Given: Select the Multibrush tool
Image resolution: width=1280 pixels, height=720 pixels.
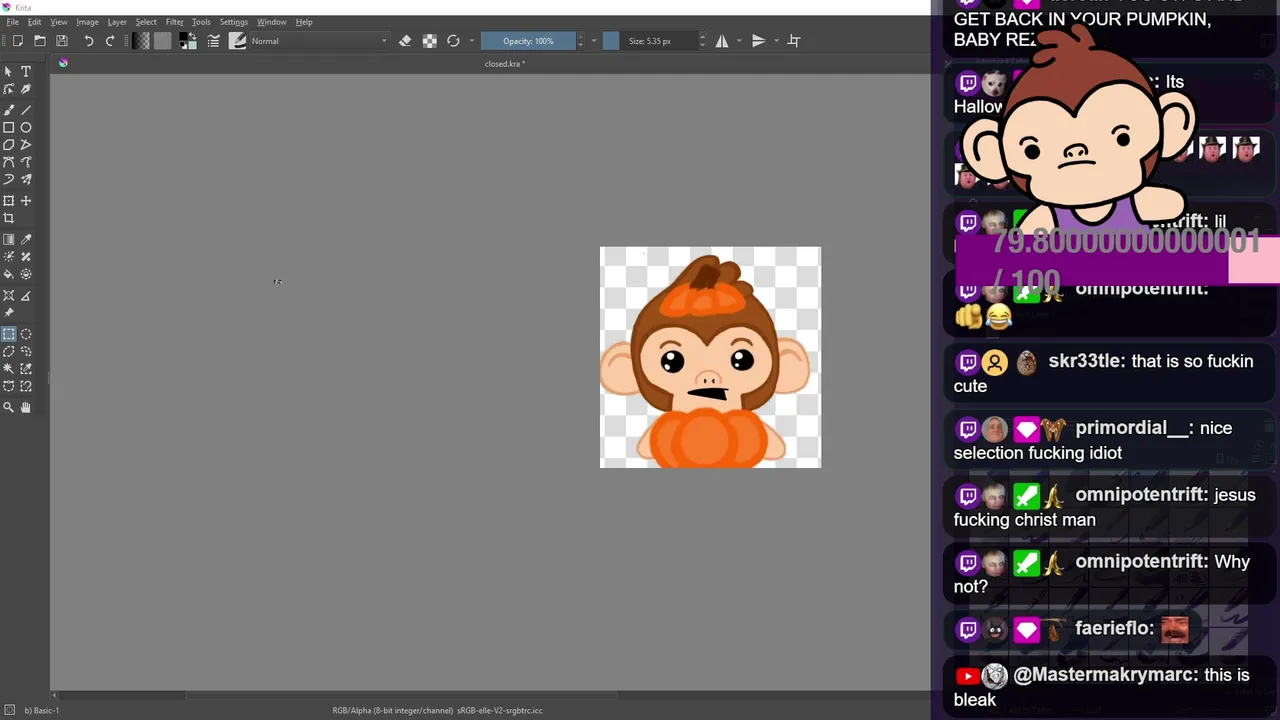Looking at the screenshot, I should click(26, 180).
